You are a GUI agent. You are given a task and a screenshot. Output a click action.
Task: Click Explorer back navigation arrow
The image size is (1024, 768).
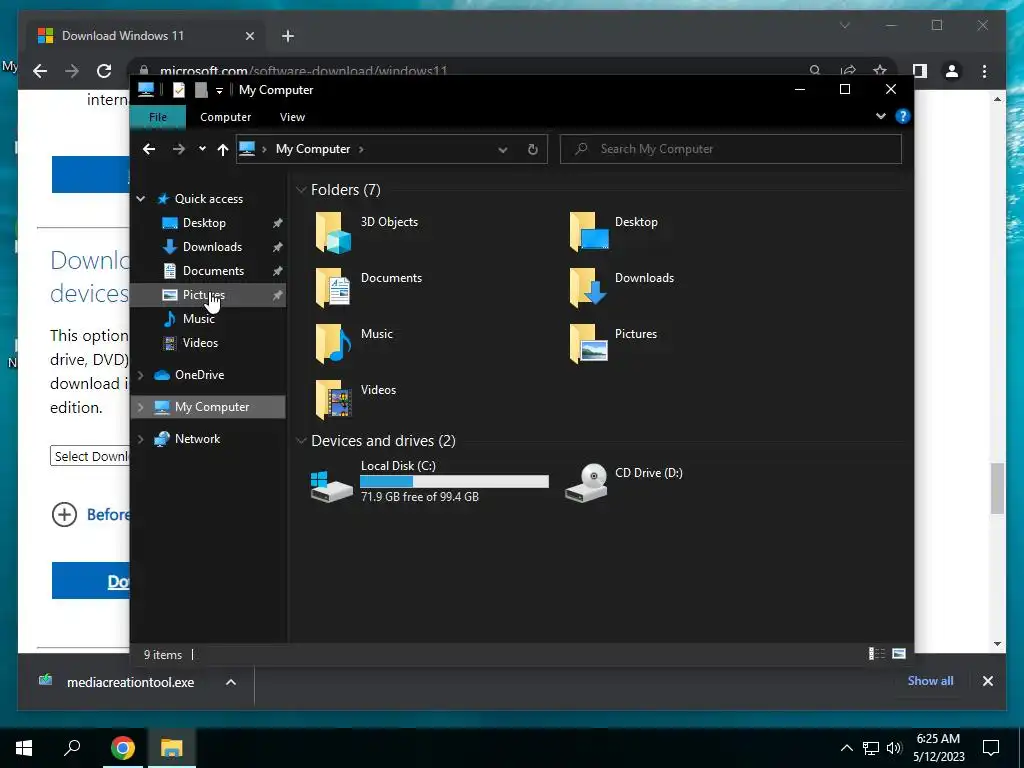coord(149,149)
